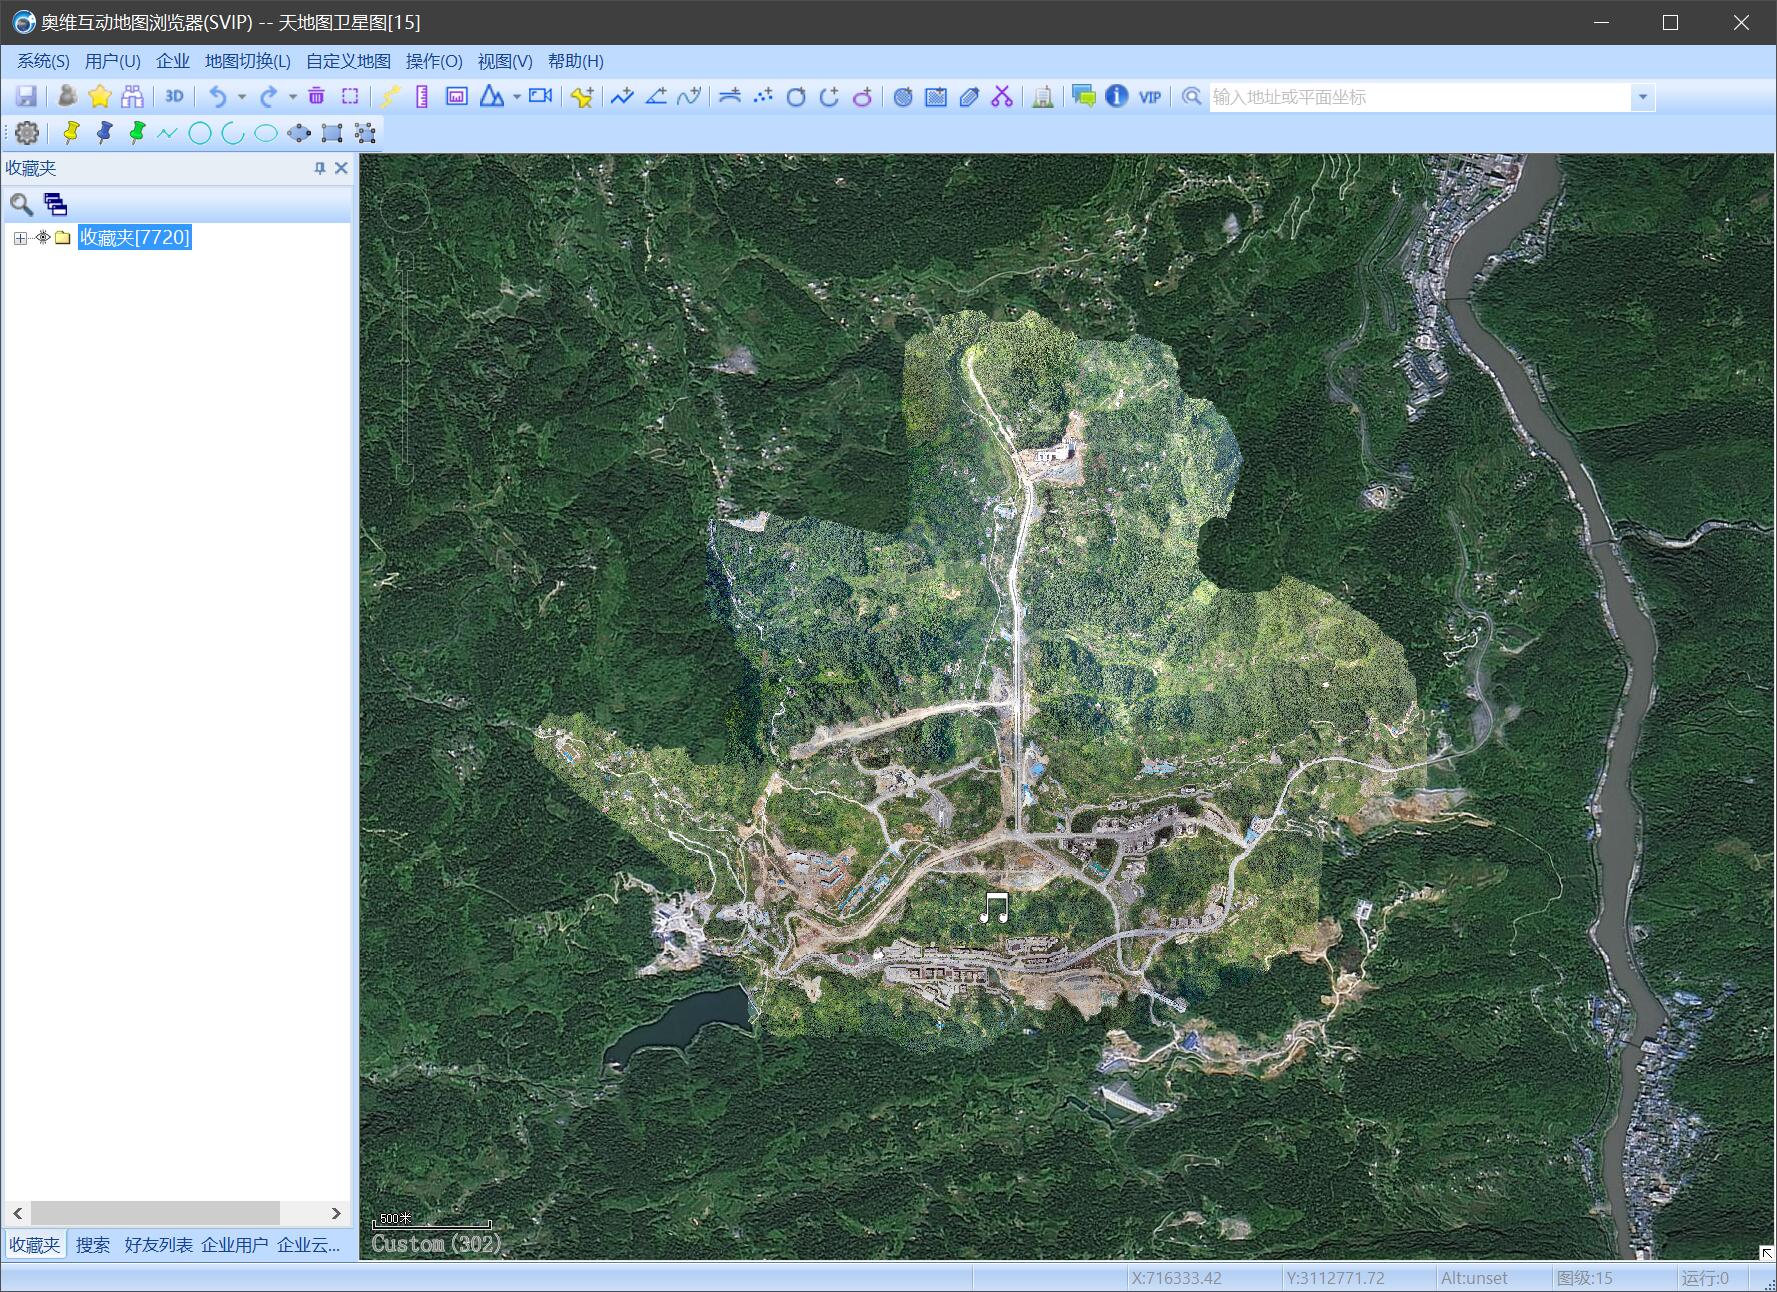Open the 帮助(H) menu
This screenshot has height=1292, width=1777.
[x=576, y=61]
